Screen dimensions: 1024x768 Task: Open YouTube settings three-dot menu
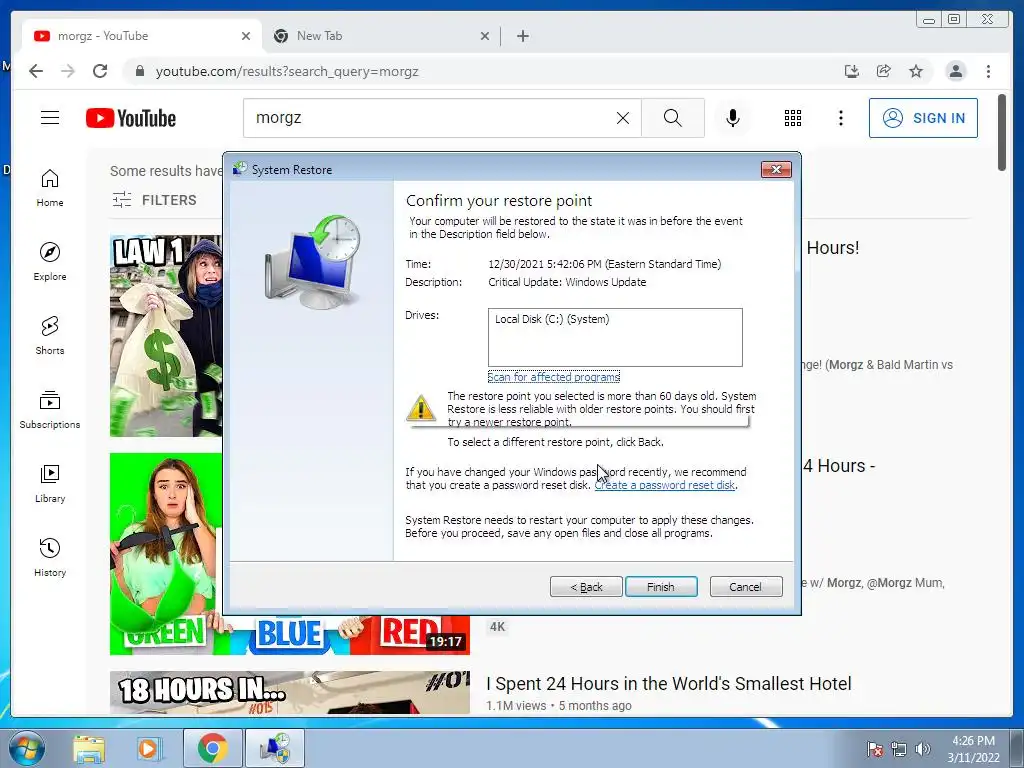tap(840, 118)
